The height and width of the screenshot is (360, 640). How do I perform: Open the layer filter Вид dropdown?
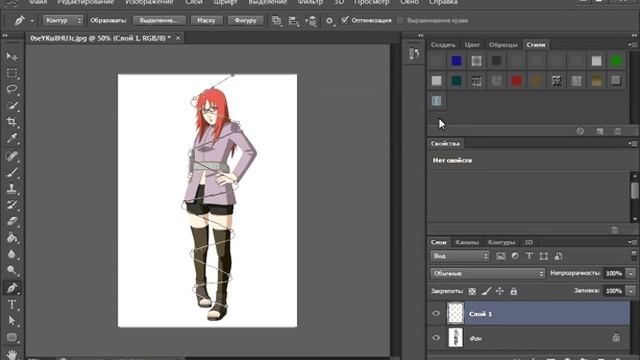tap(460, 256)
